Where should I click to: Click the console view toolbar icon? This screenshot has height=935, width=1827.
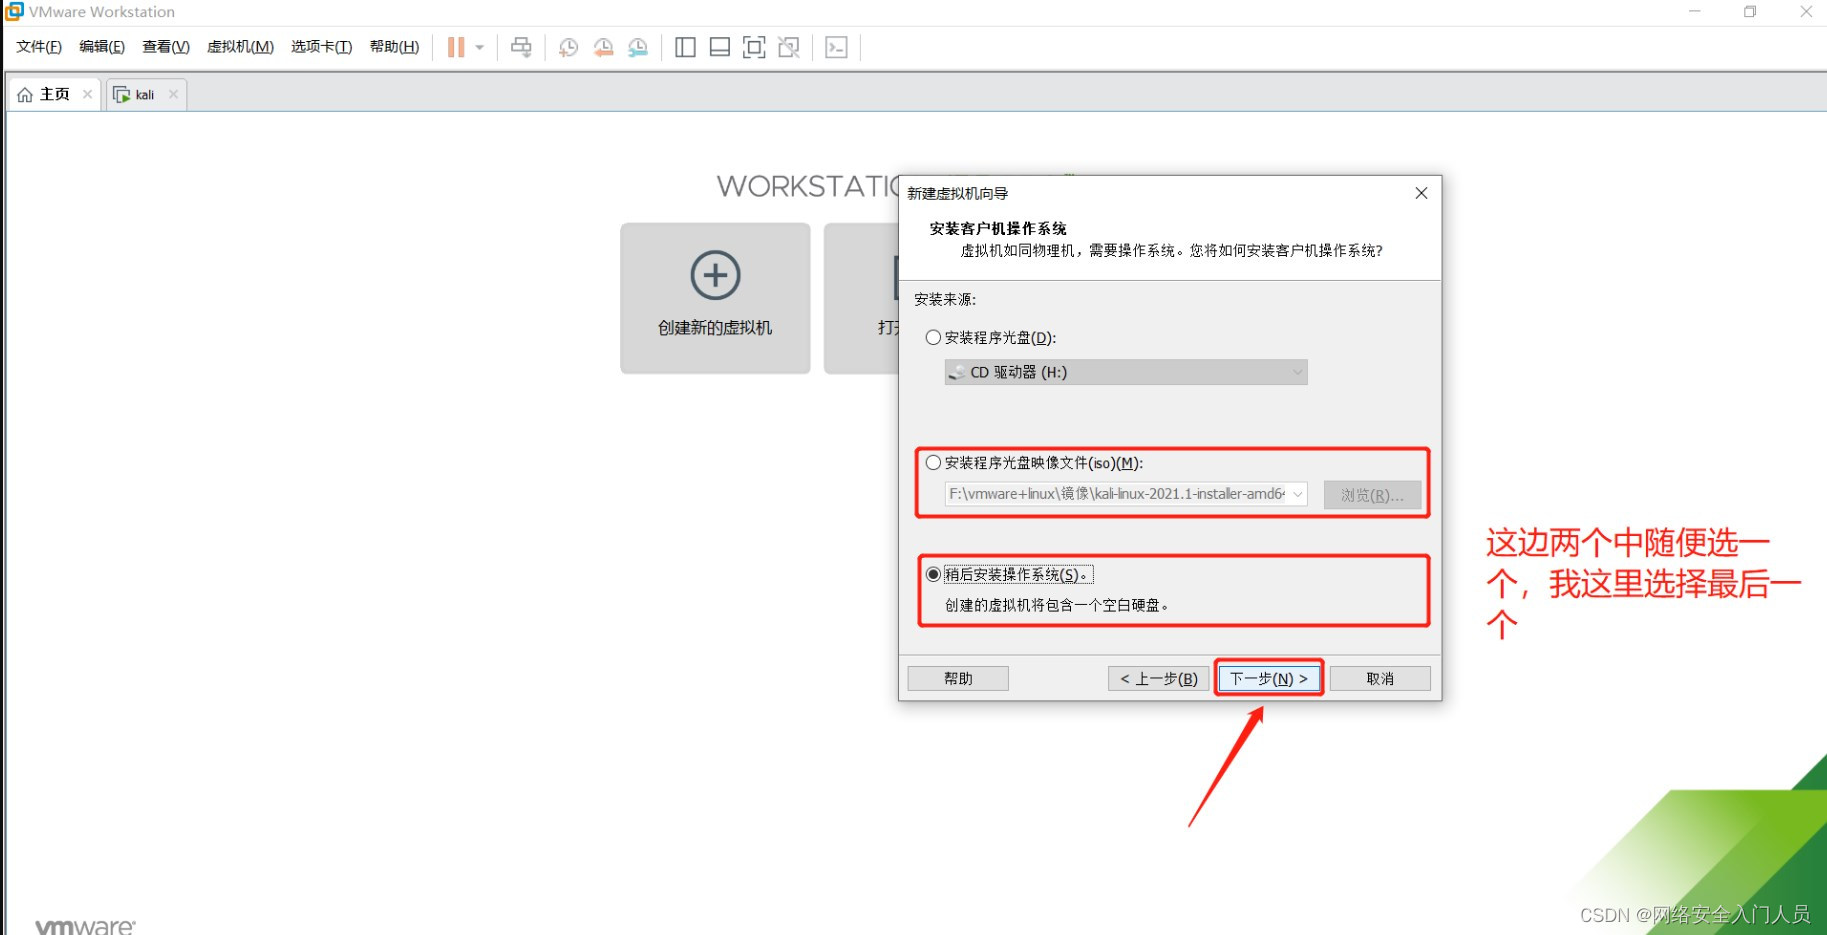(836, 47)
